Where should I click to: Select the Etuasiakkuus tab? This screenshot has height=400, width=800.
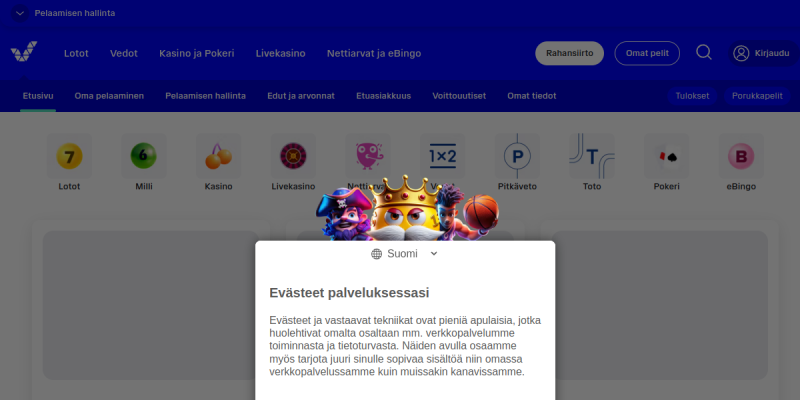click(384, 96)
